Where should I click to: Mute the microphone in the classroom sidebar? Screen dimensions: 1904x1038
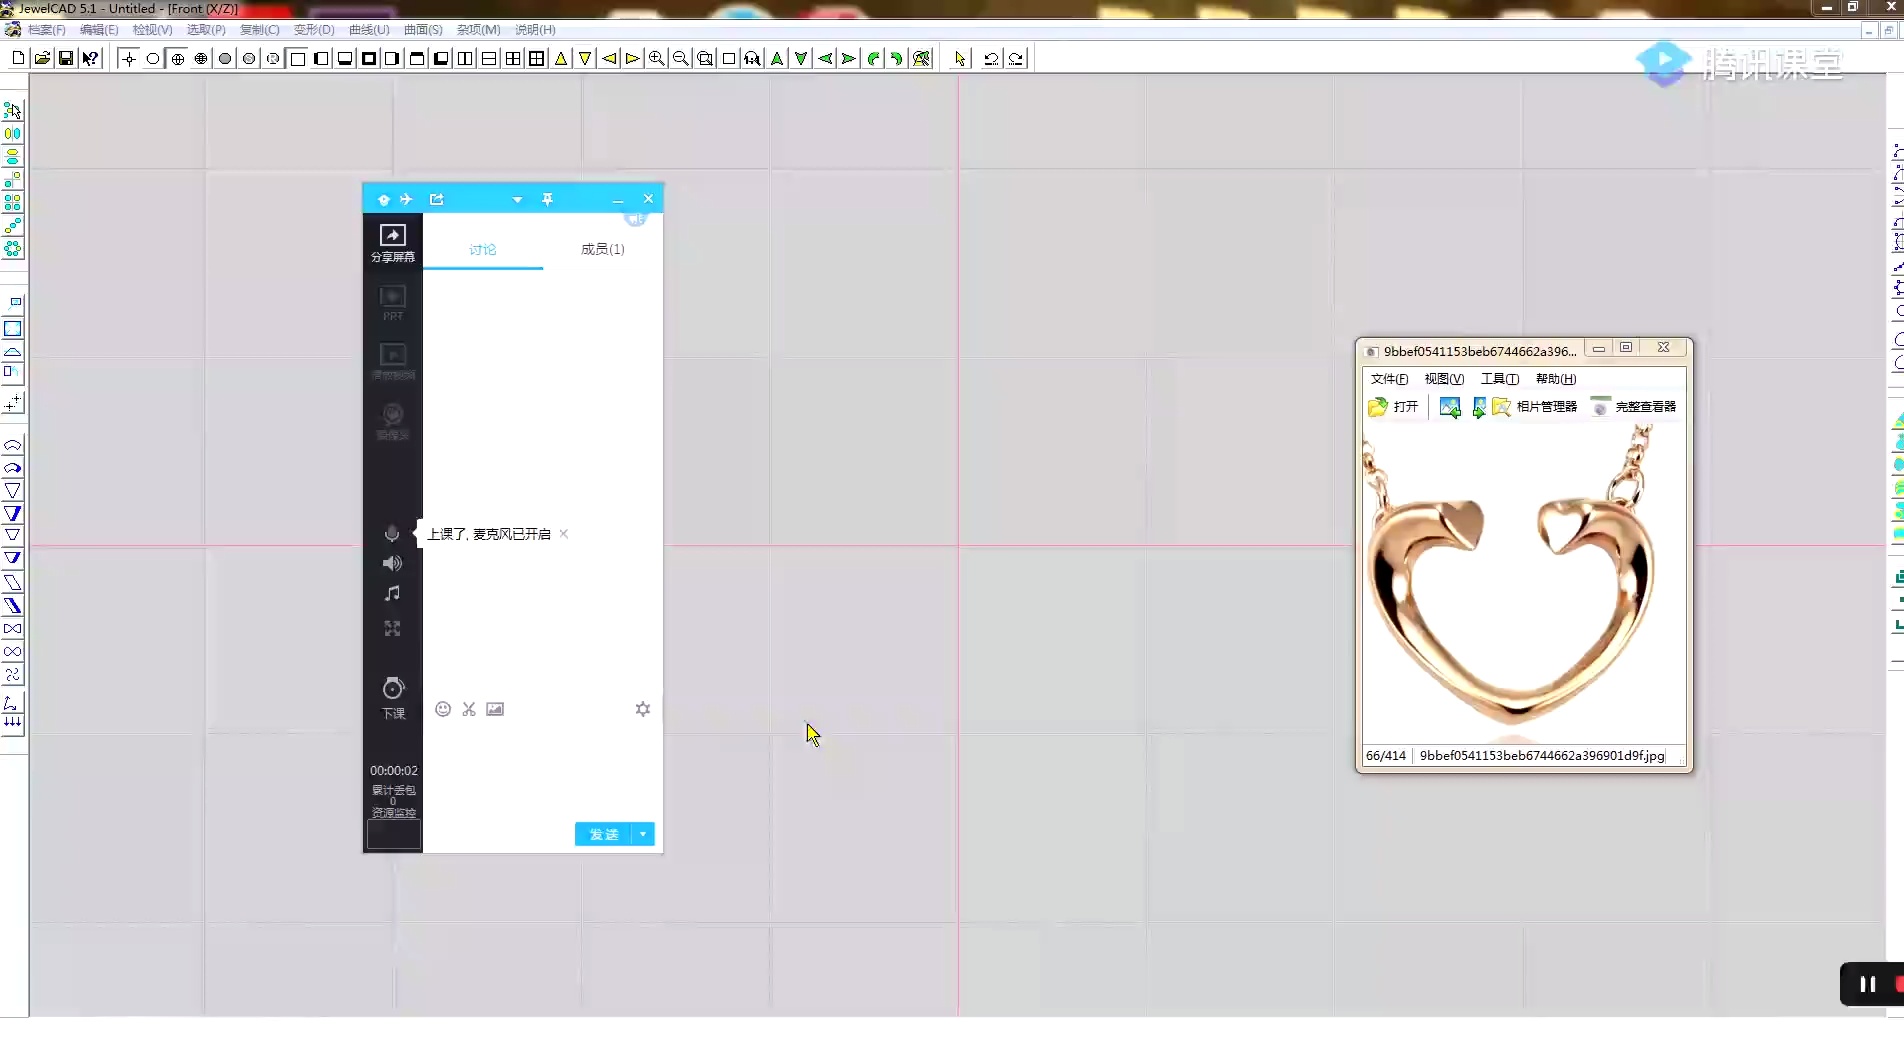391,533
